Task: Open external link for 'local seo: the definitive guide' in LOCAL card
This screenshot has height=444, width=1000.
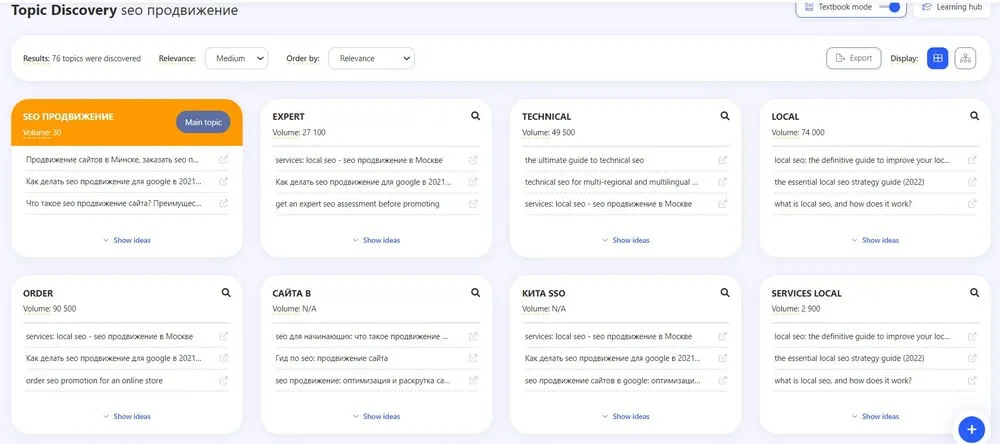Action: (972, 160)
